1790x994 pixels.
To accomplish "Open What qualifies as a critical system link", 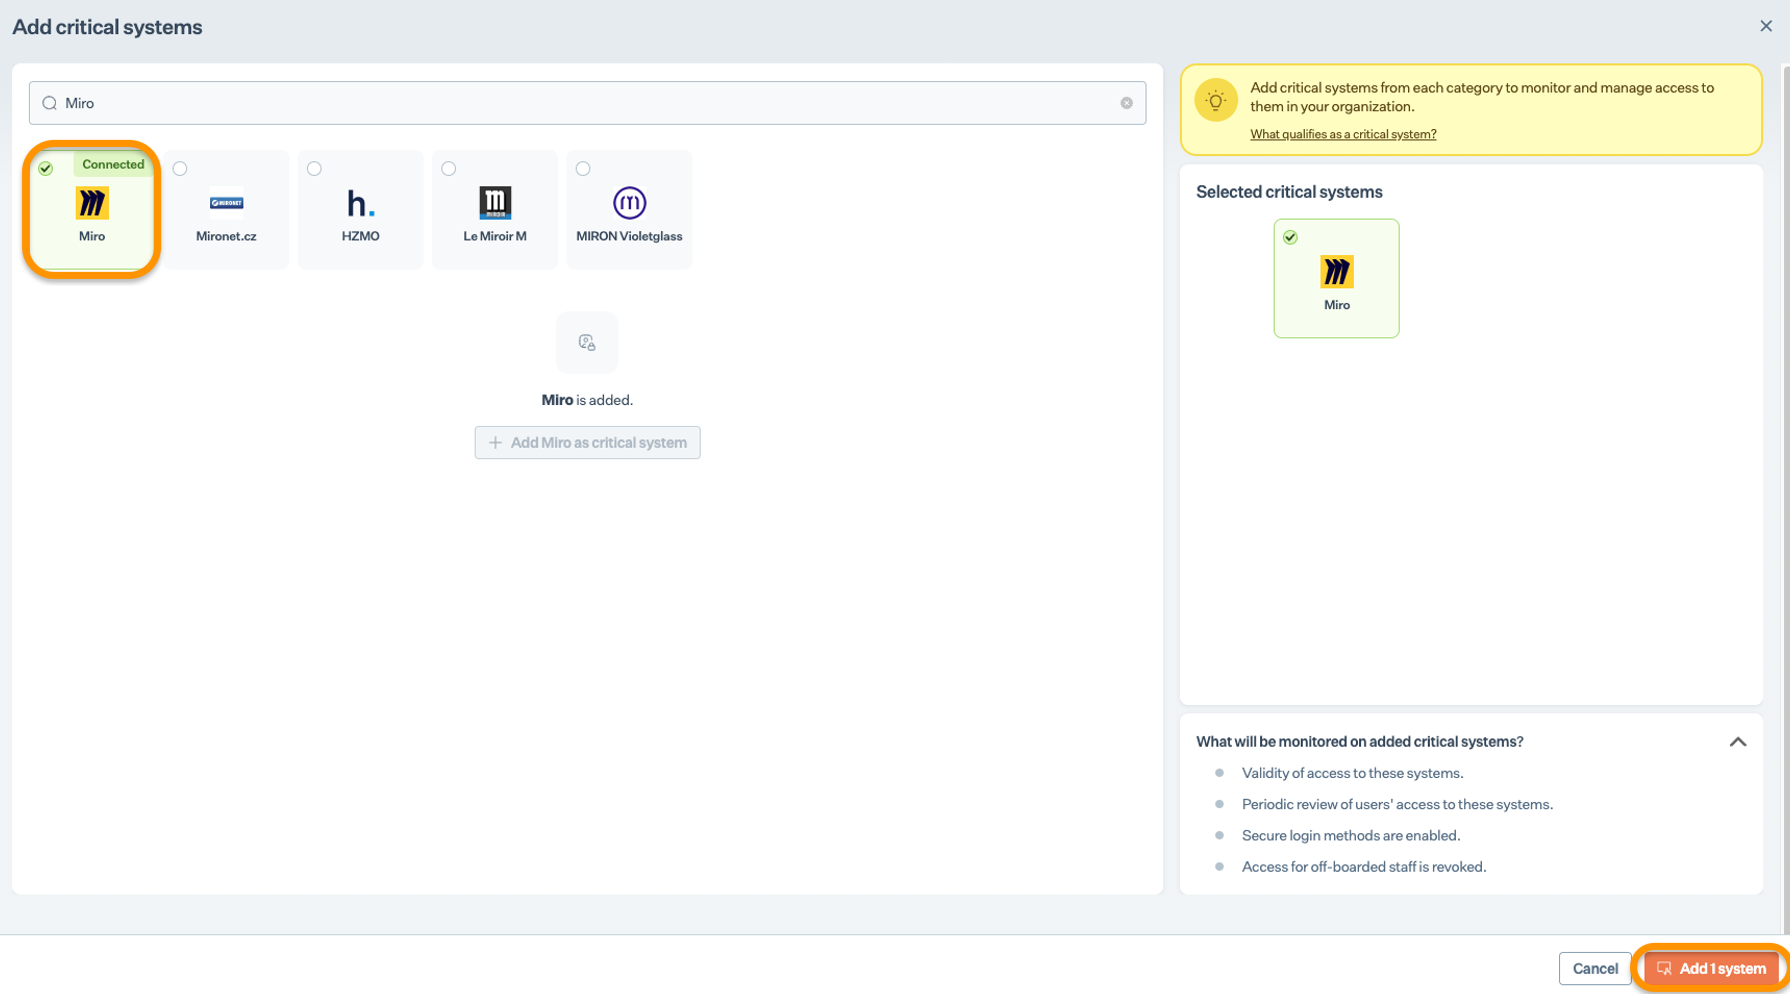I will click(1343, 134).
